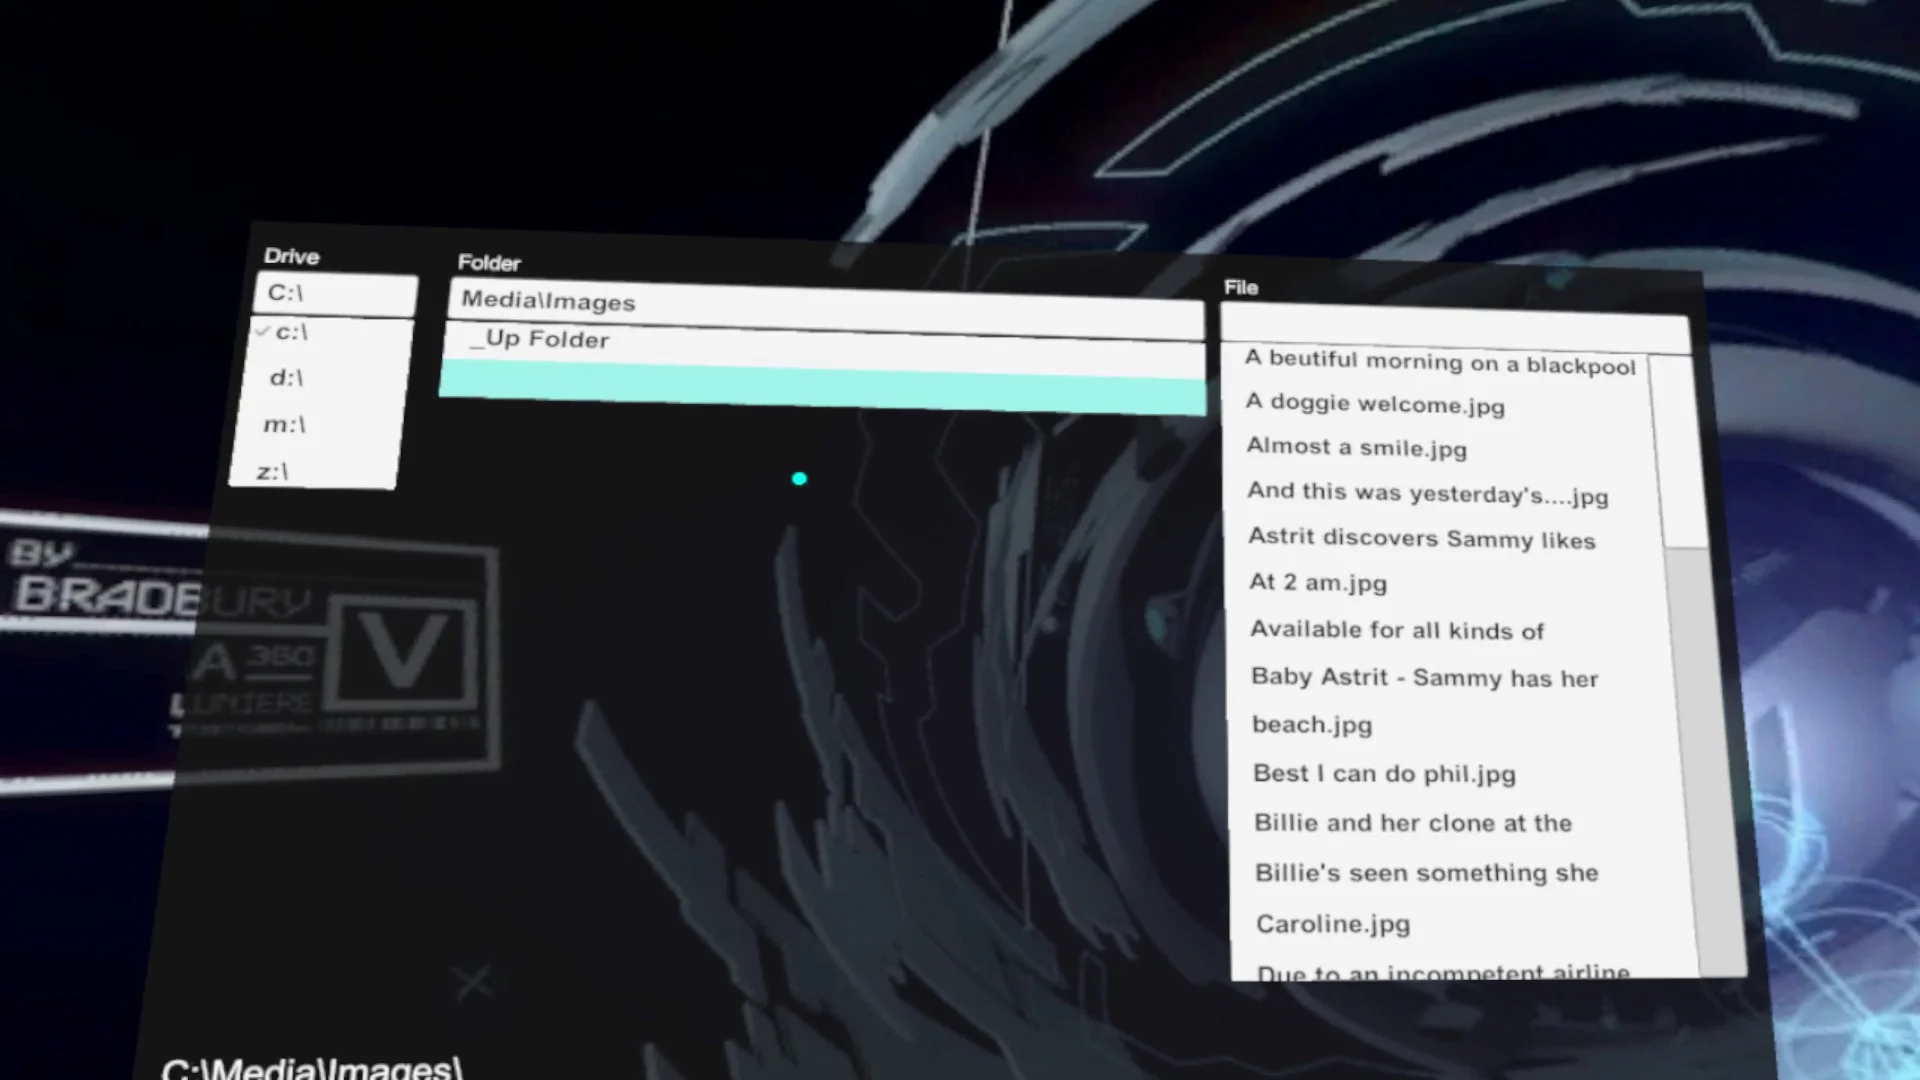Choose Available for all kinds of entry
Viewport: 1920px width, 1080px height.
point(1397,630)
